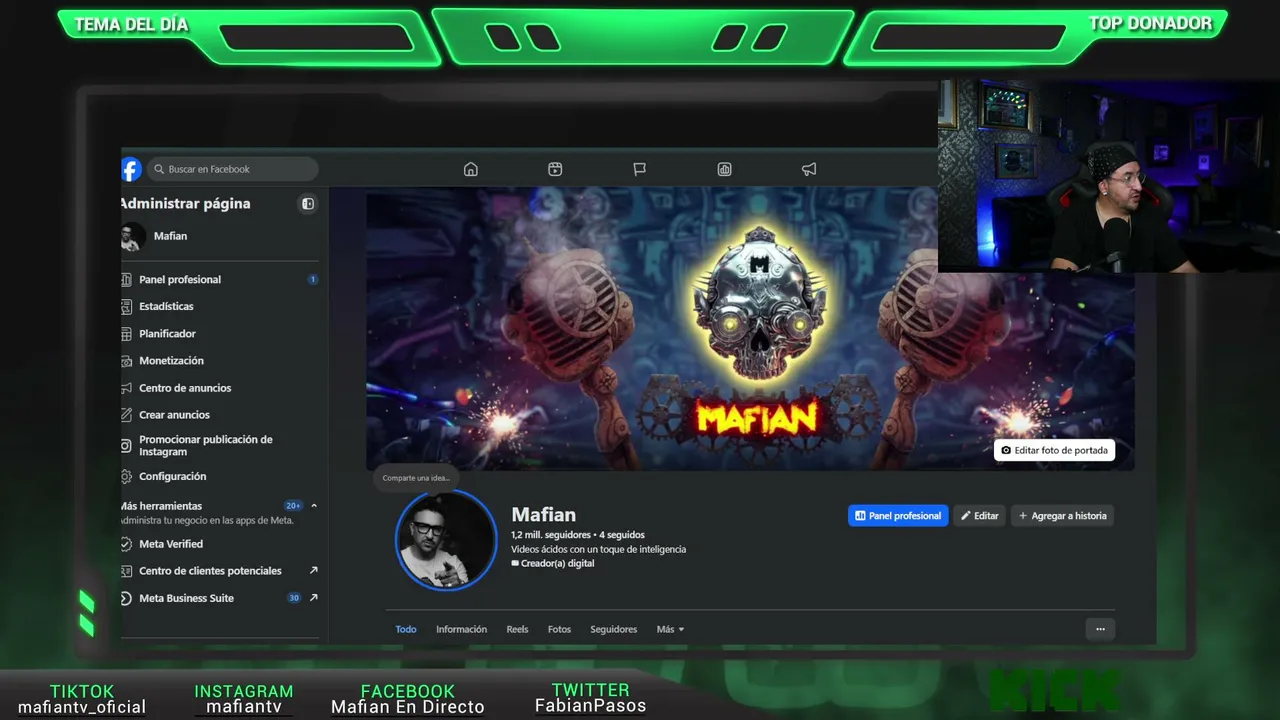Image resolution: width=1280 pixels, height=720 pixels.
Task: Click the 4 seguidos text
Action: [622, 535]
